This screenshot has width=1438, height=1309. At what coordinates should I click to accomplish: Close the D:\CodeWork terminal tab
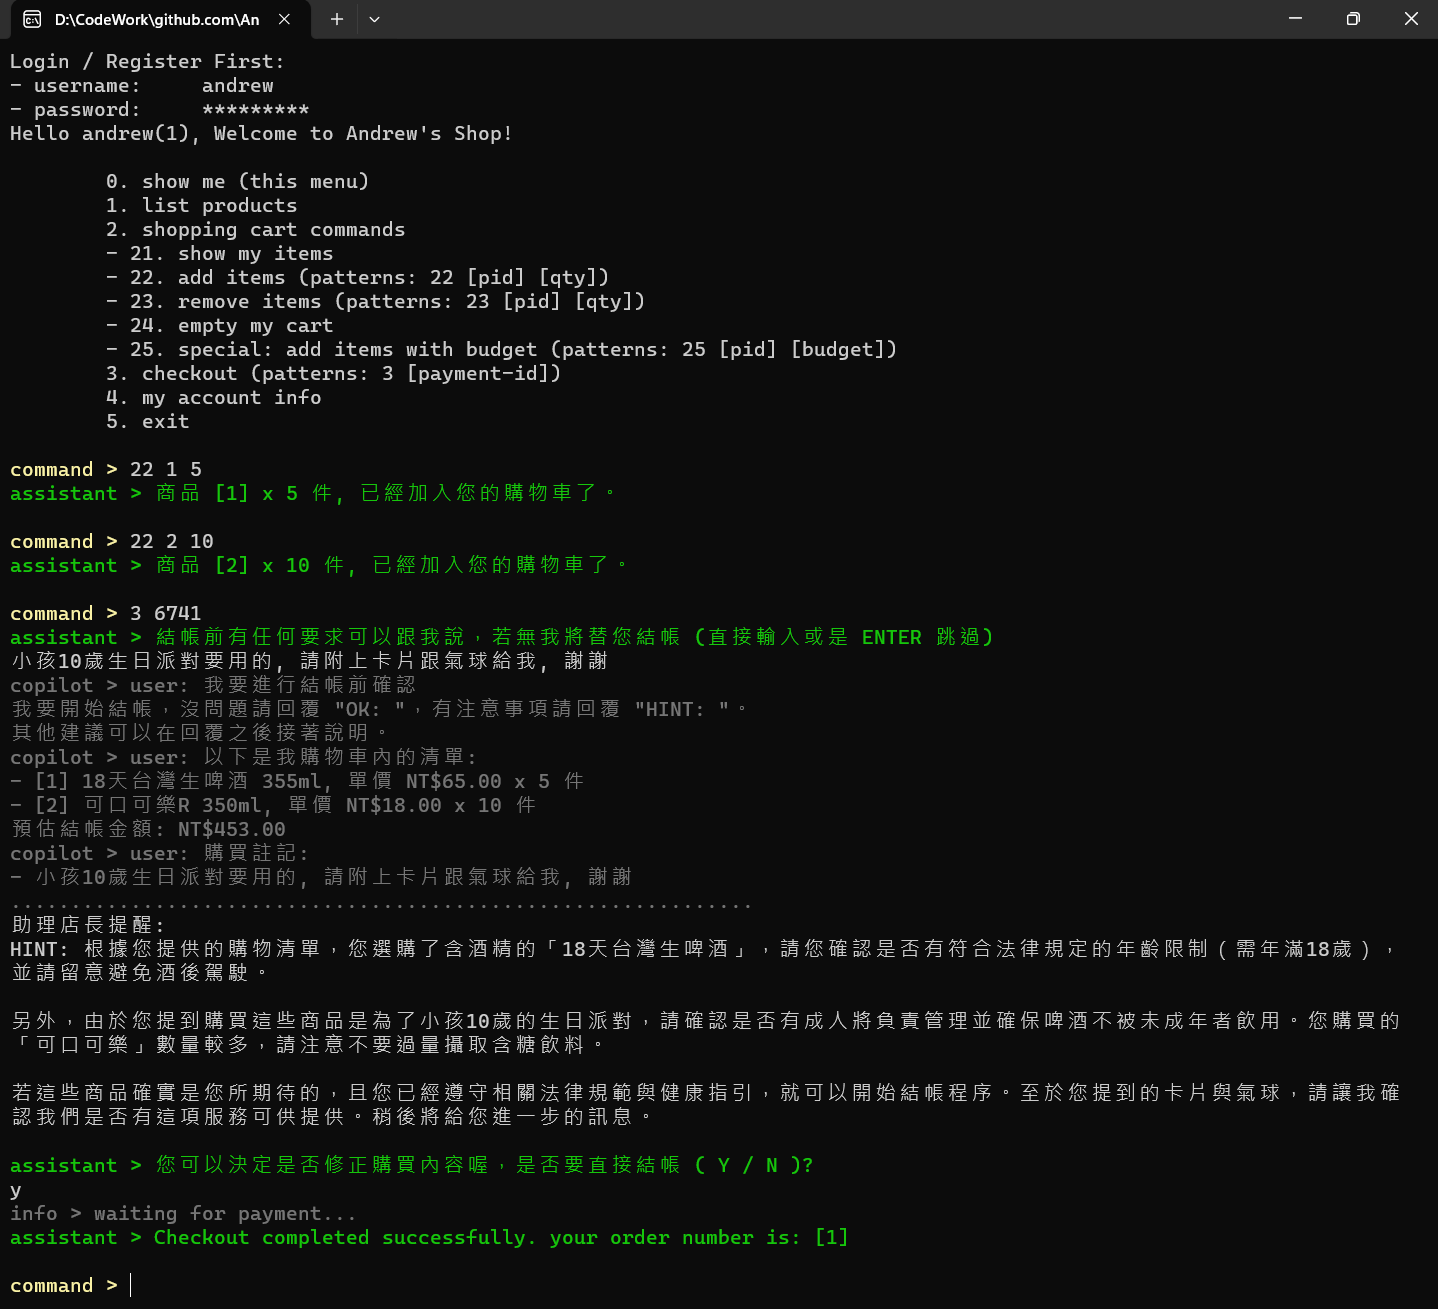click(284, 19)
